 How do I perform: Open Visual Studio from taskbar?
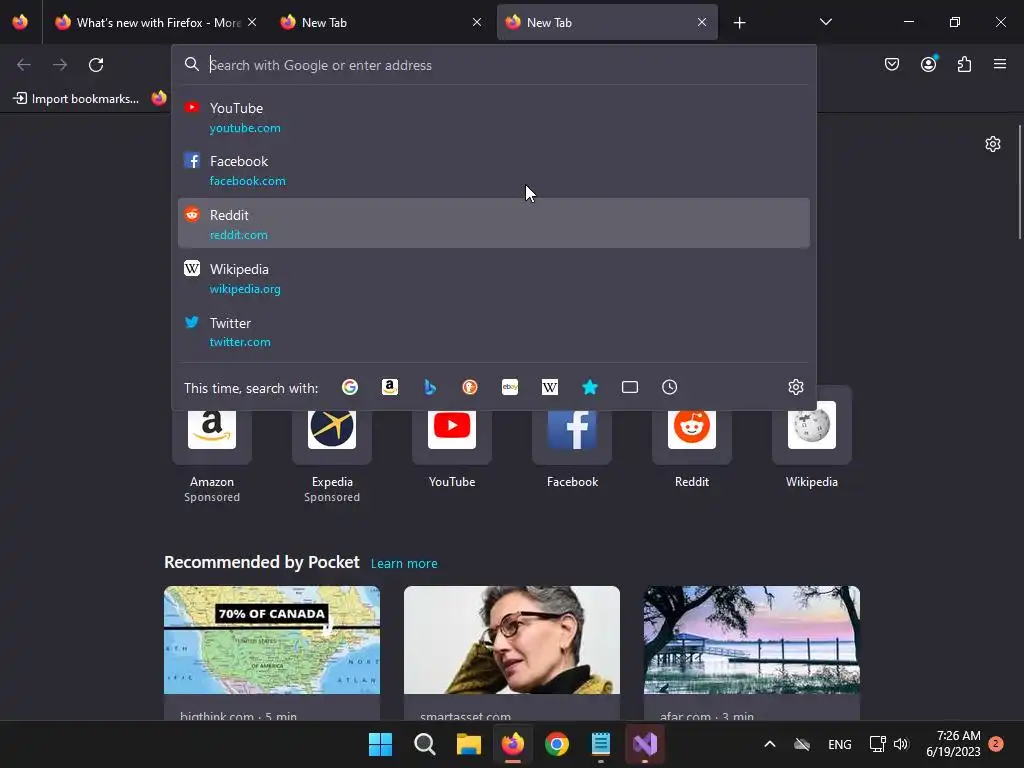[x=645, y=744]
